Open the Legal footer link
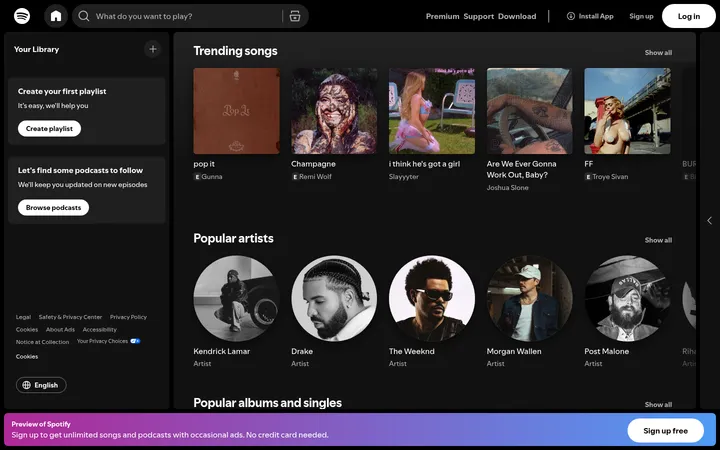The image size is (720, 450). [x=23, y=317]
